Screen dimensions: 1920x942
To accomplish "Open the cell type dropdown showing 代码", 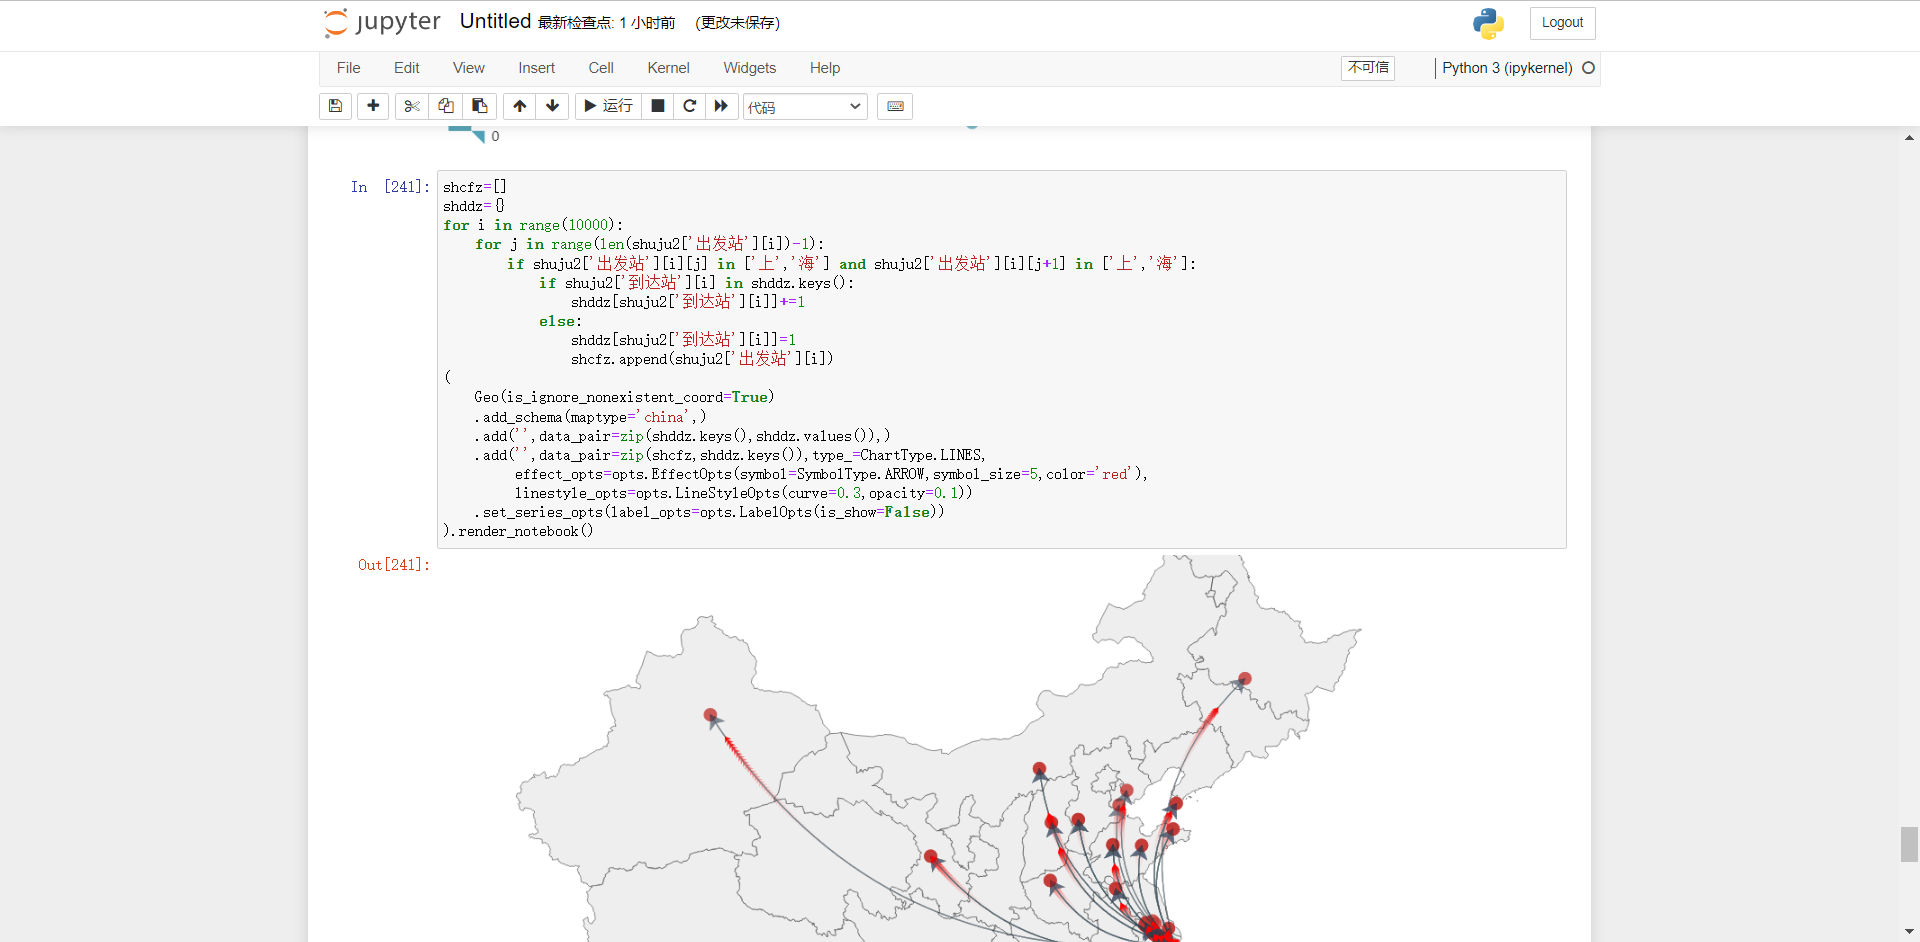I will [x=805, y=107].
